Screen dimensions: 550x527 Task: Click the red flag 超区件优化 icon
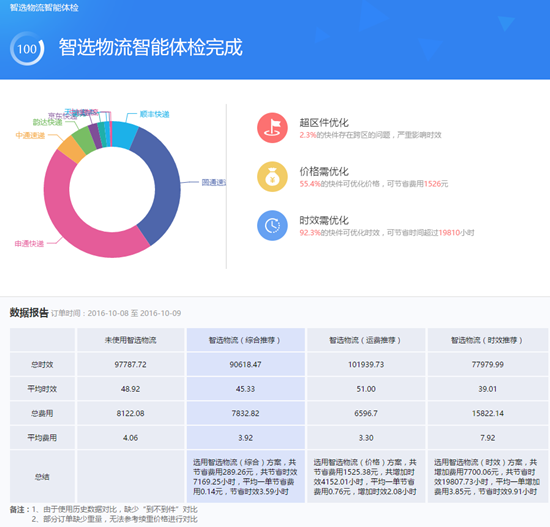coord(272,128)
